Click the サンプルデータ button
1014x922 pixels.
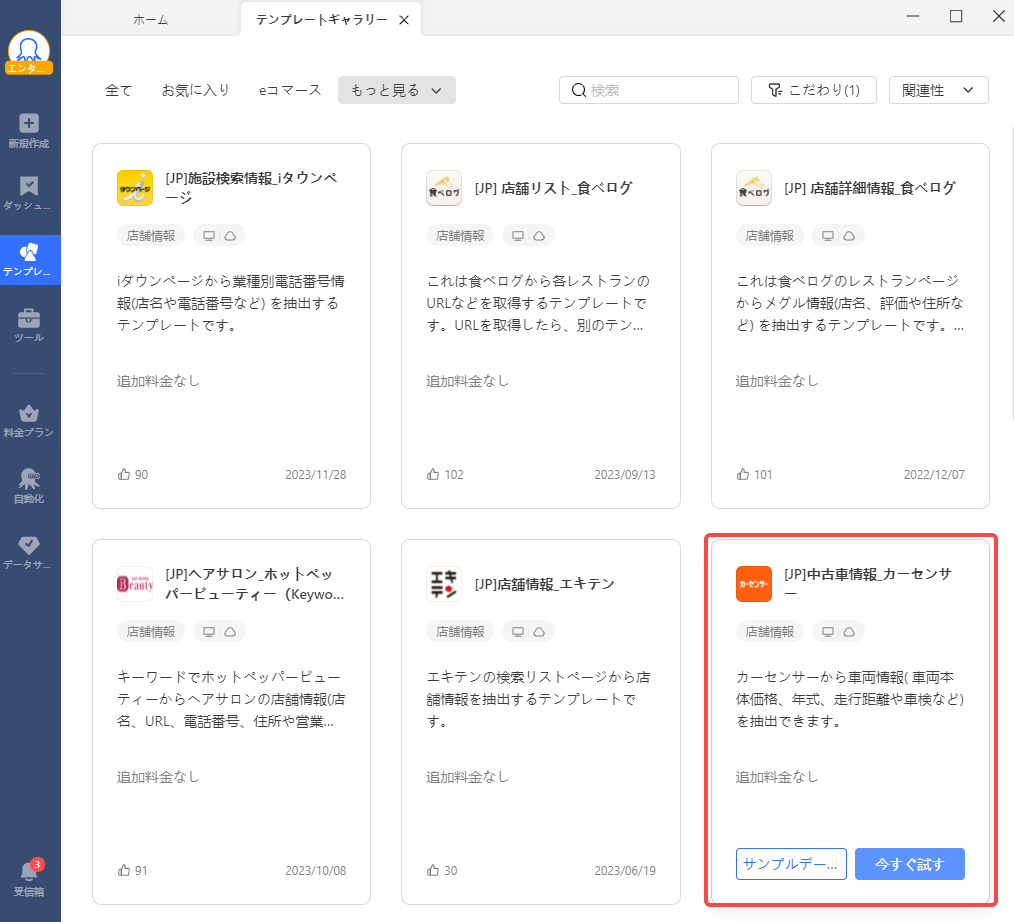(791, 864)
